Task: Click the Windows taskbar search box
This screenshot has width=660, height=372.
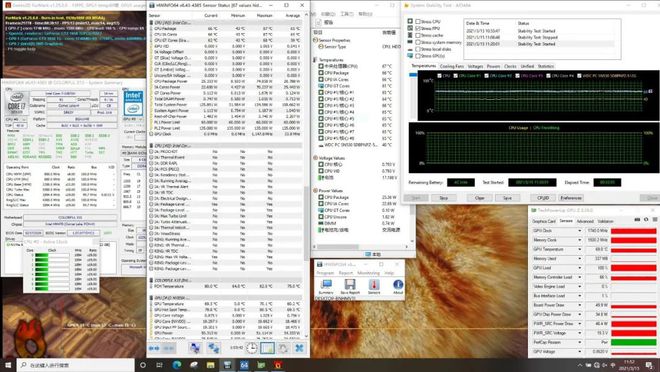Action: point(76,365)
